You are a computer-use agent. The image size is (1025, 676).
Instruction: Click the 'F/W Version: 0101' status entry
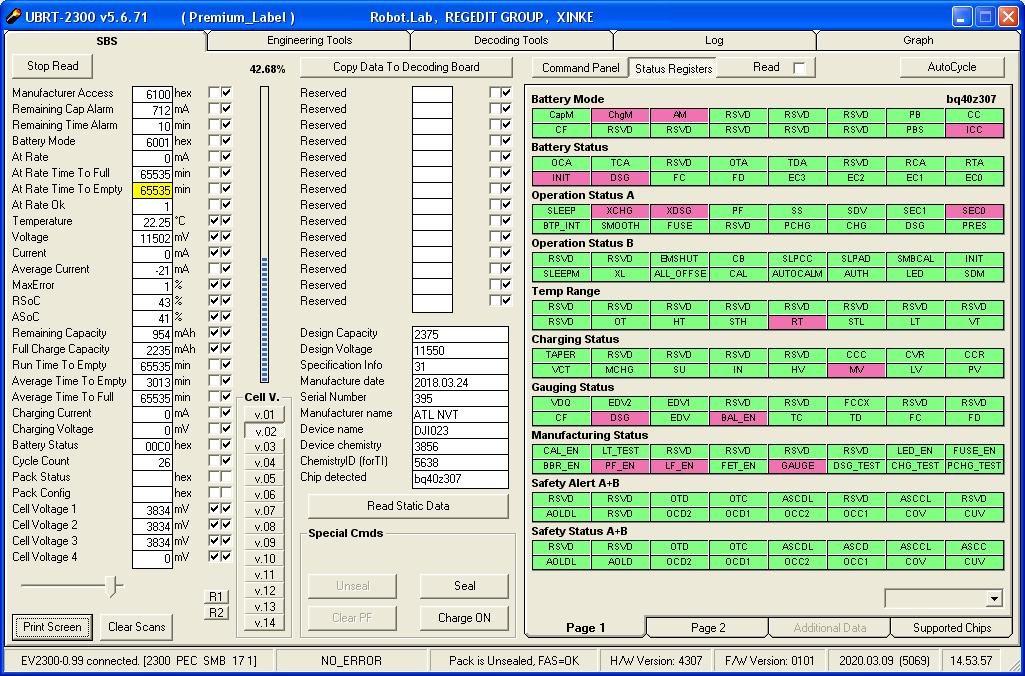(x=770, y=661)
